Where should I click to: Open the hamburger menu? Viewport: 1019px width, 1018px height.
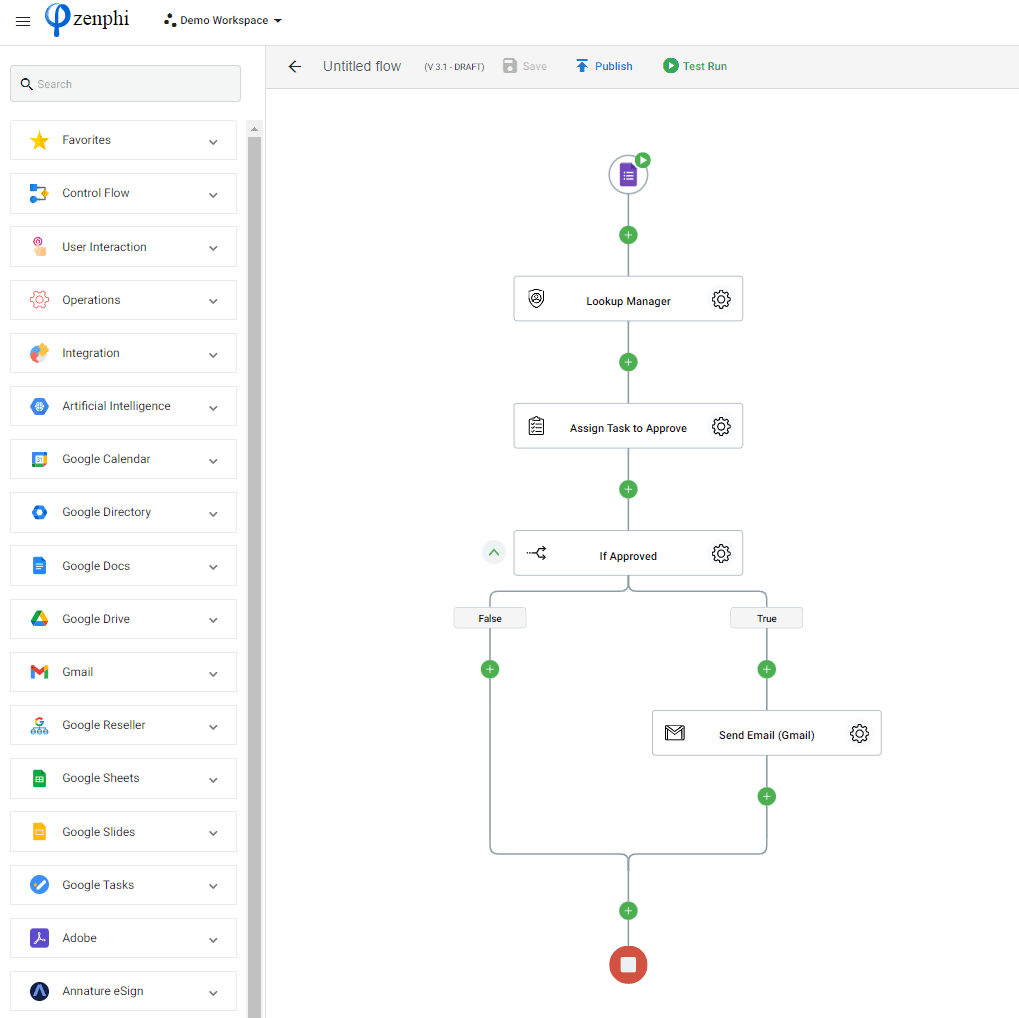[23, 21]
